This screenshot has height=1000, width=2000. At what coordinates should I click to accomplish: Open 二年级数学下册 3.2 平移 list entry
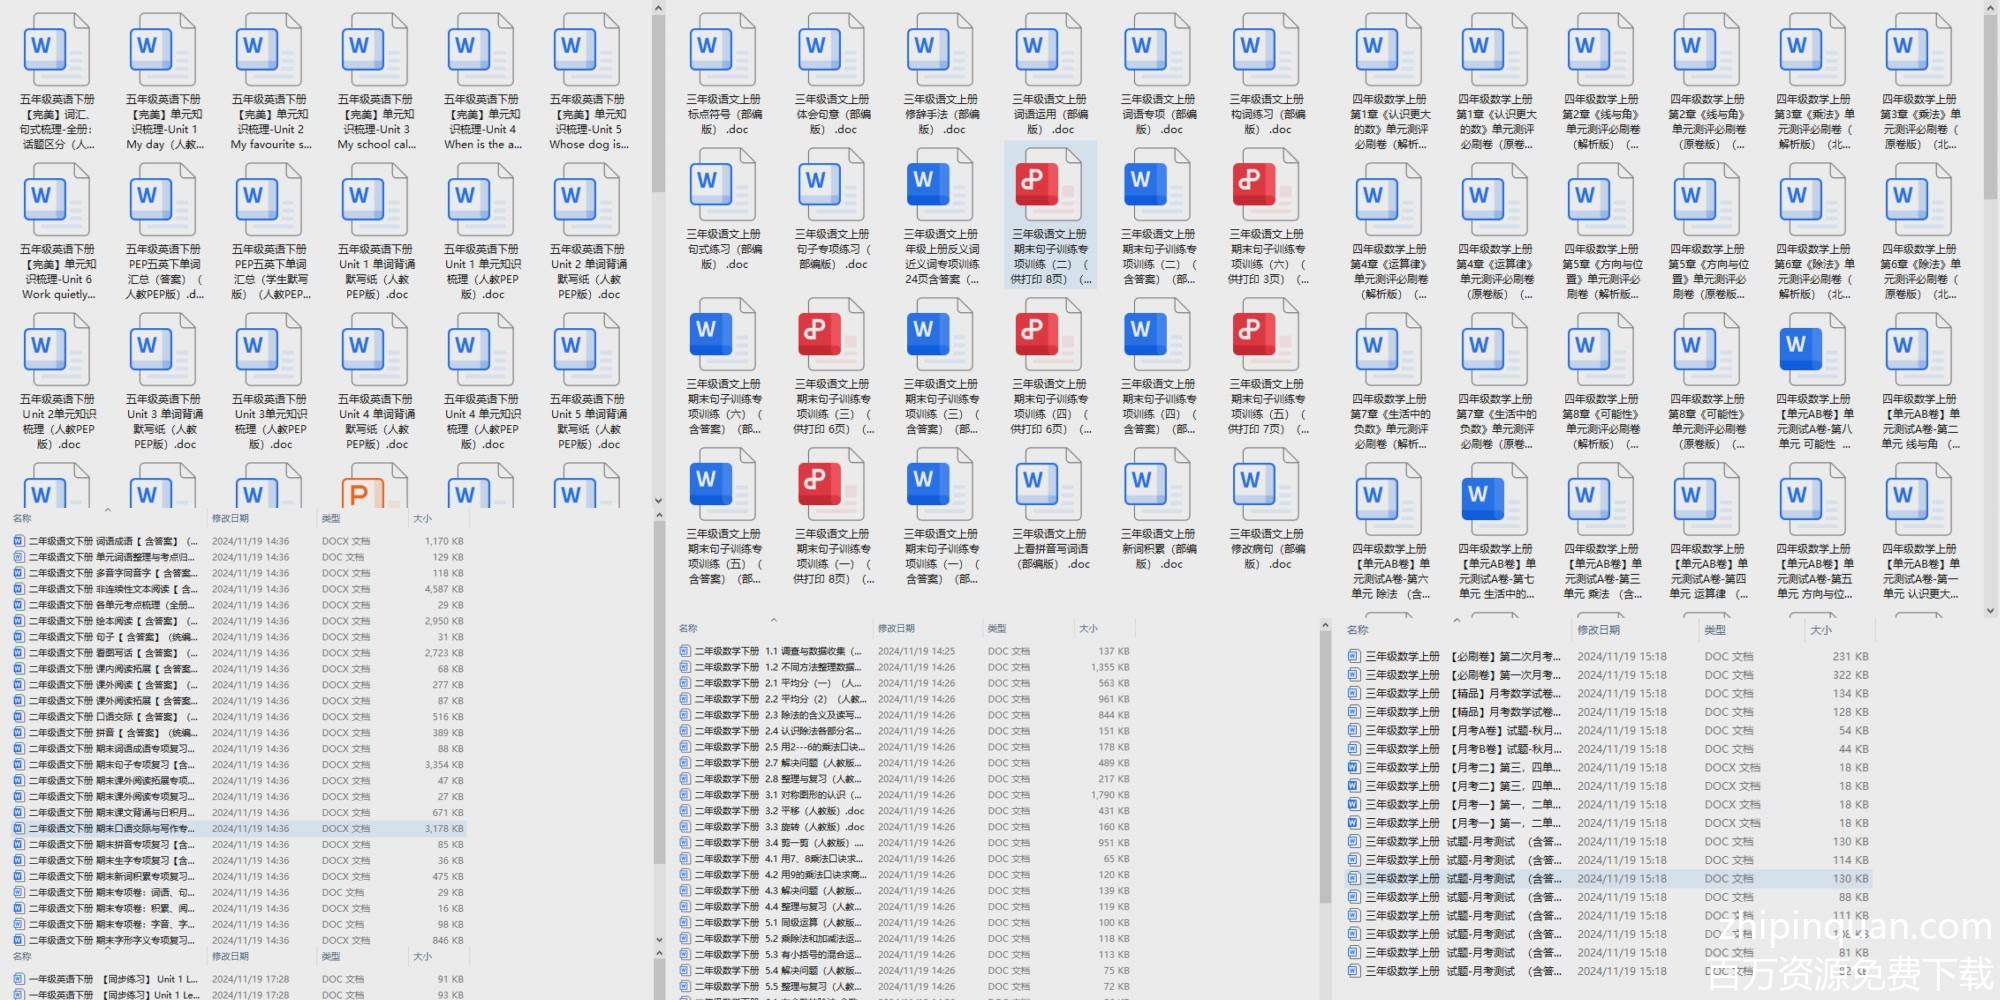780,811
